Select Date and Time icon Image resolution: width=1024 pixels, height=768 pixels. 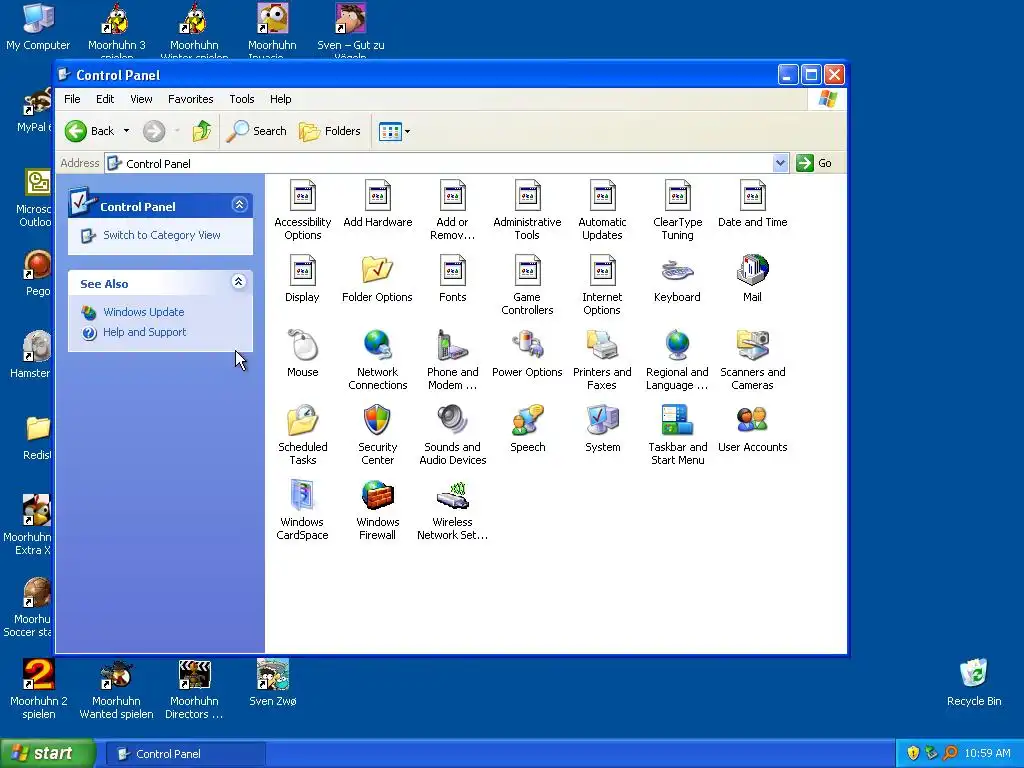point(752,195)
